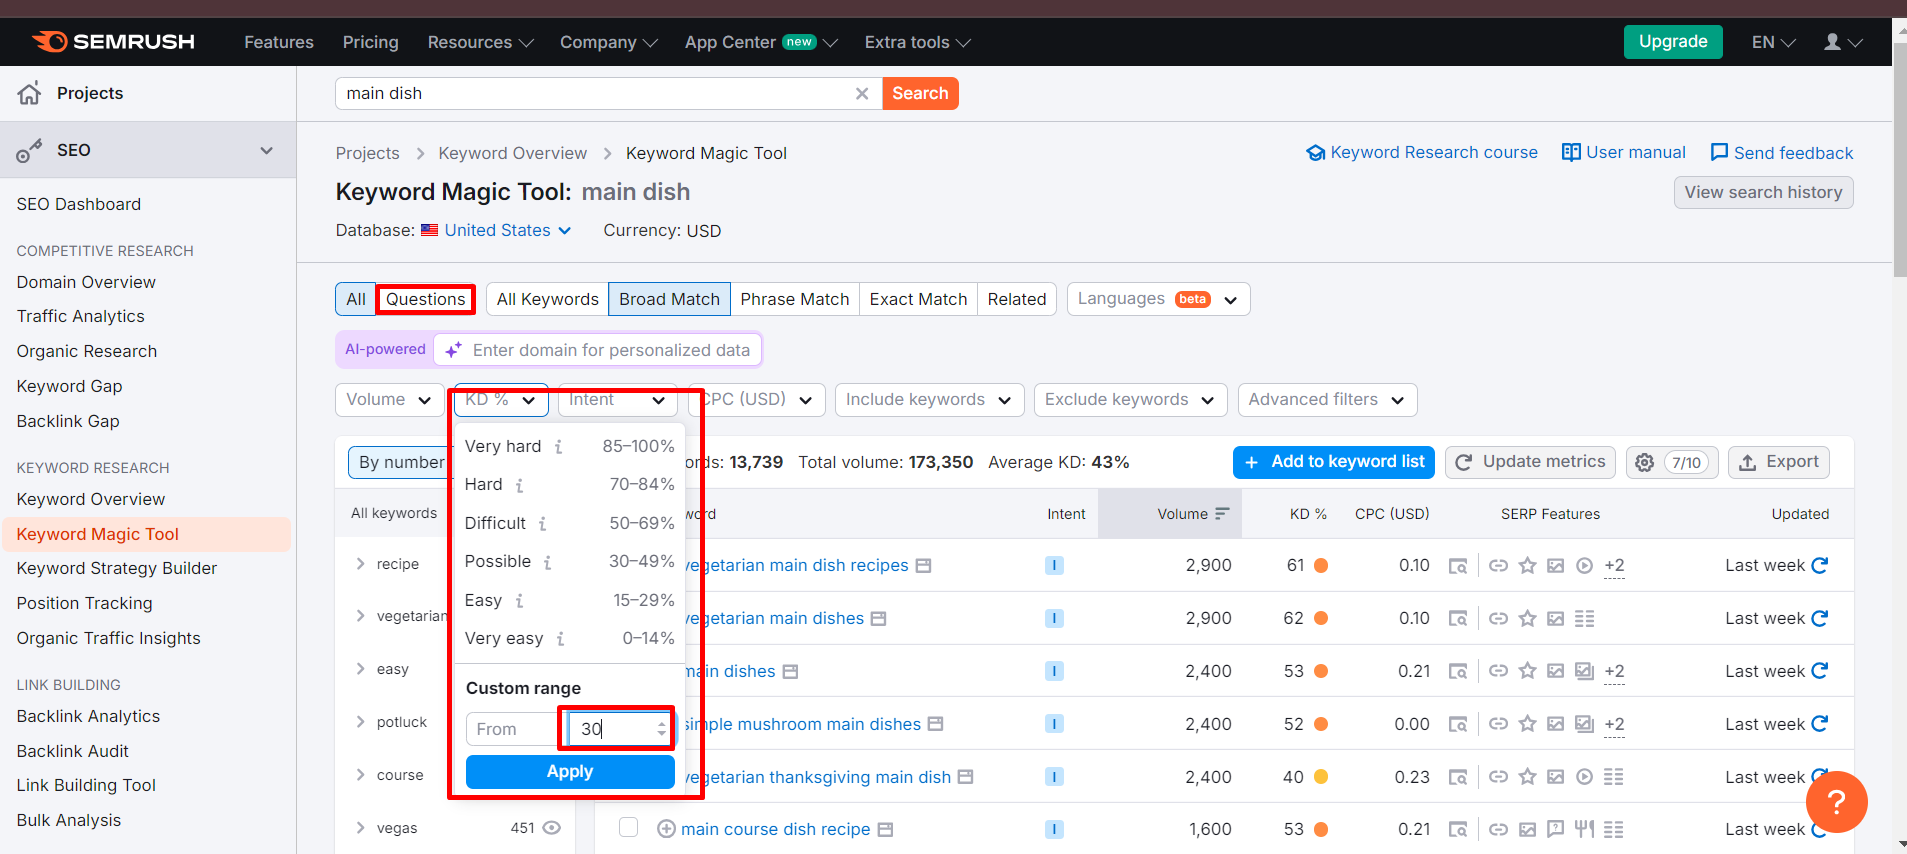The image size is (1907, 854).
Task: Select Difficult 50–69% range
Action: tap(569, 523)
